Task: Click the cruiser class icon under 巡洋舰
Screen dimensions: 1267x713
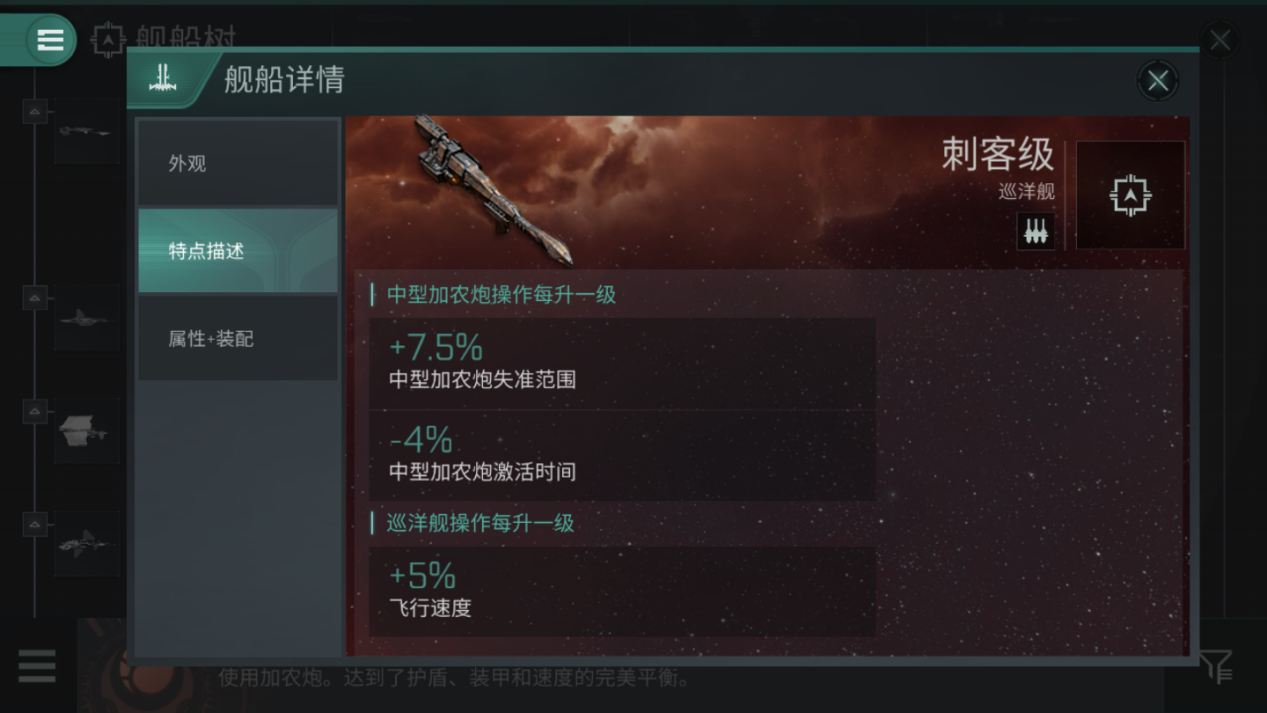Action: point(1036,231)
